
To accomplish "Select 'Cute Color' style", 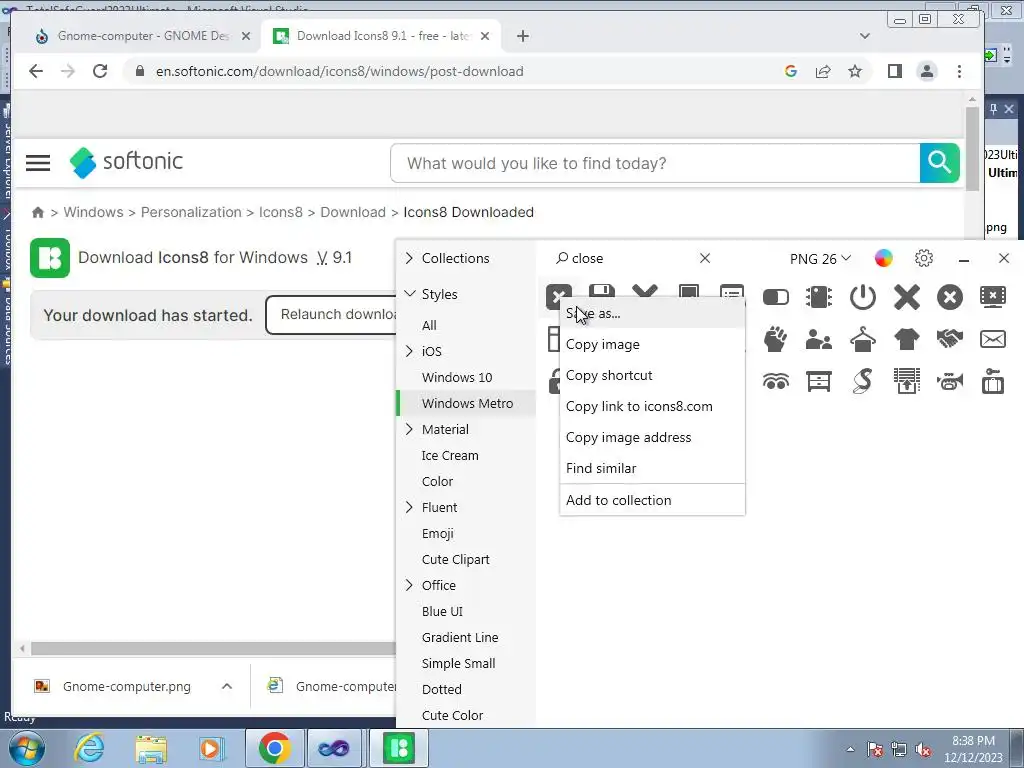I will point(453,715).
